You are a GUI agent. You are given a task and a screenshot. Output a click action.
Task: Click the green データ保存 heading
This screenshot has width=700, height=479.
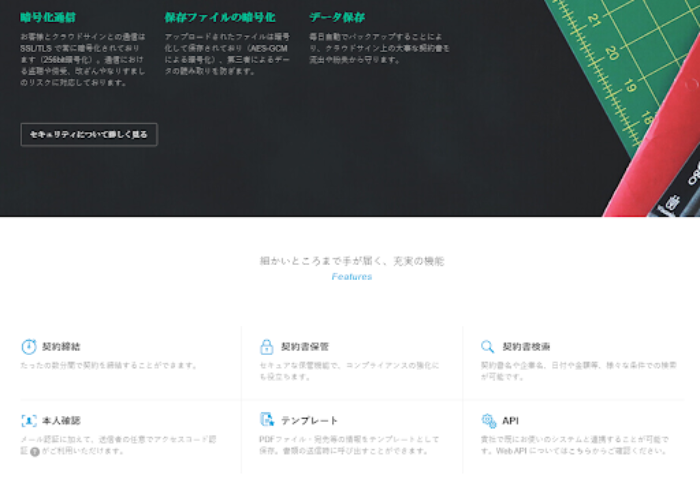point(336,18)
